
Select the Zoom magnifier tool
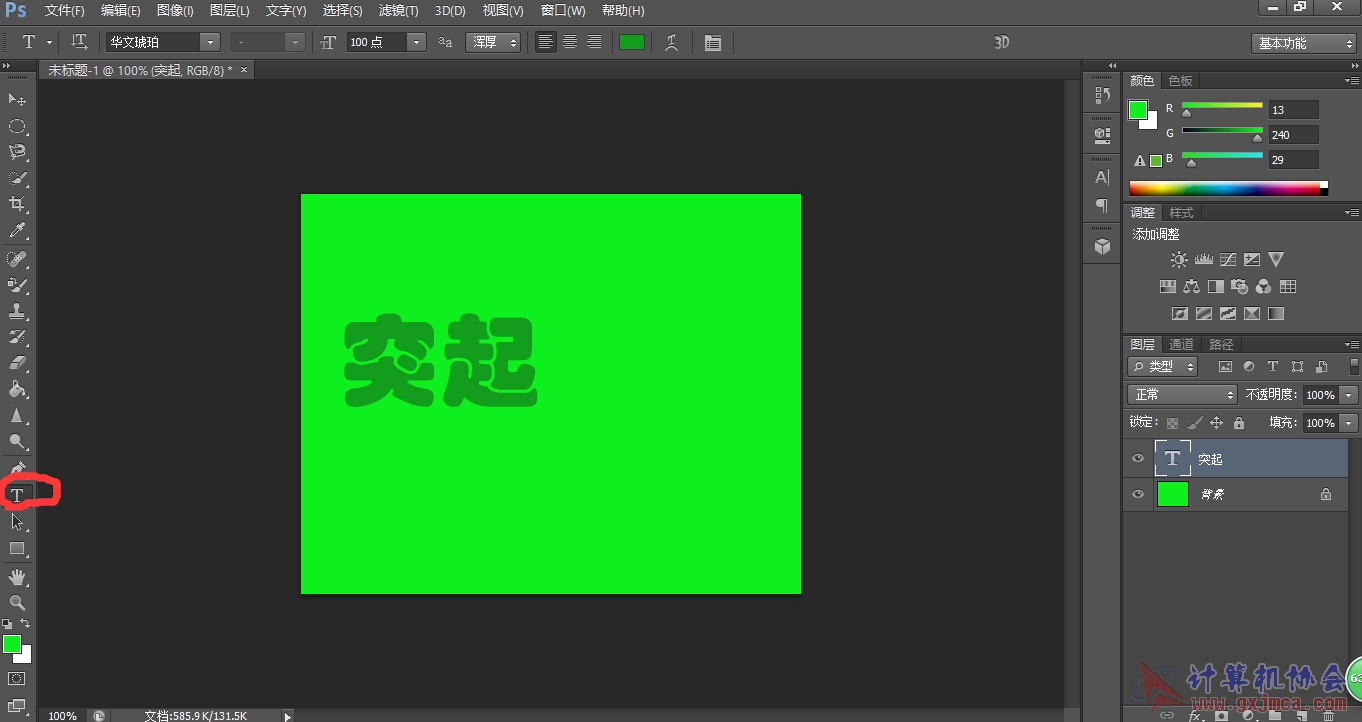(17, 602)
